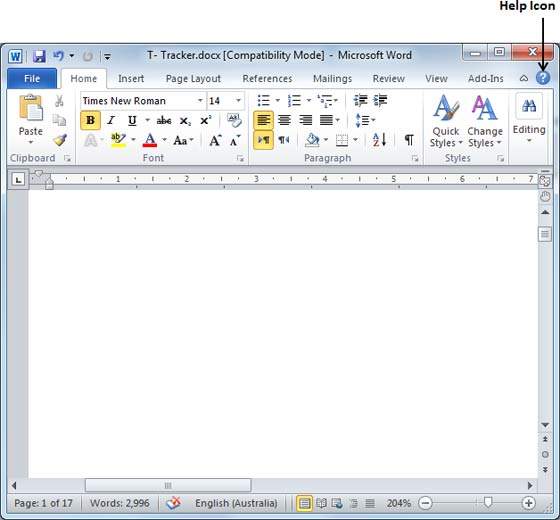Open the font name dropdown
The height and width of the screenshot is (520, 560).
click(200, 101)
